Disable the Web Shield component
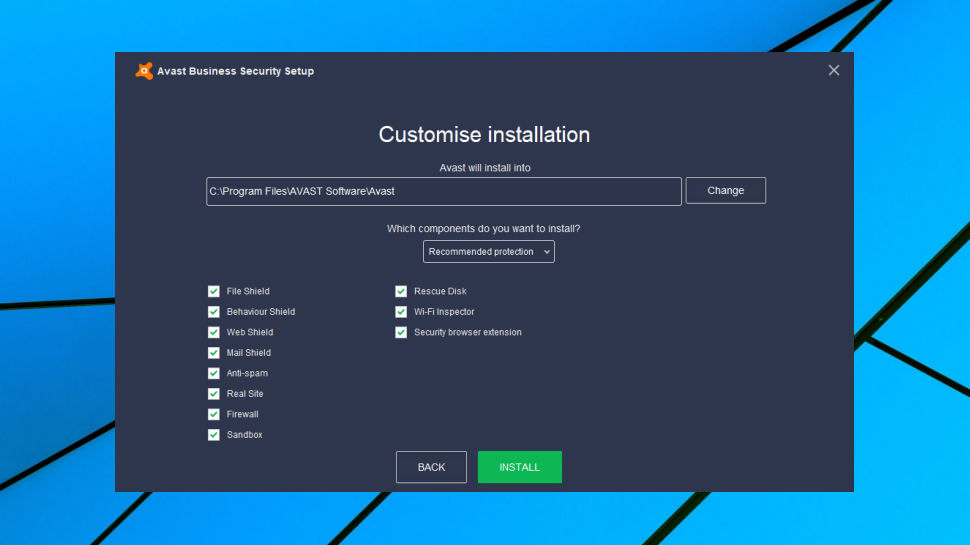This screenshot has width=970, height=545. [213, 332]
